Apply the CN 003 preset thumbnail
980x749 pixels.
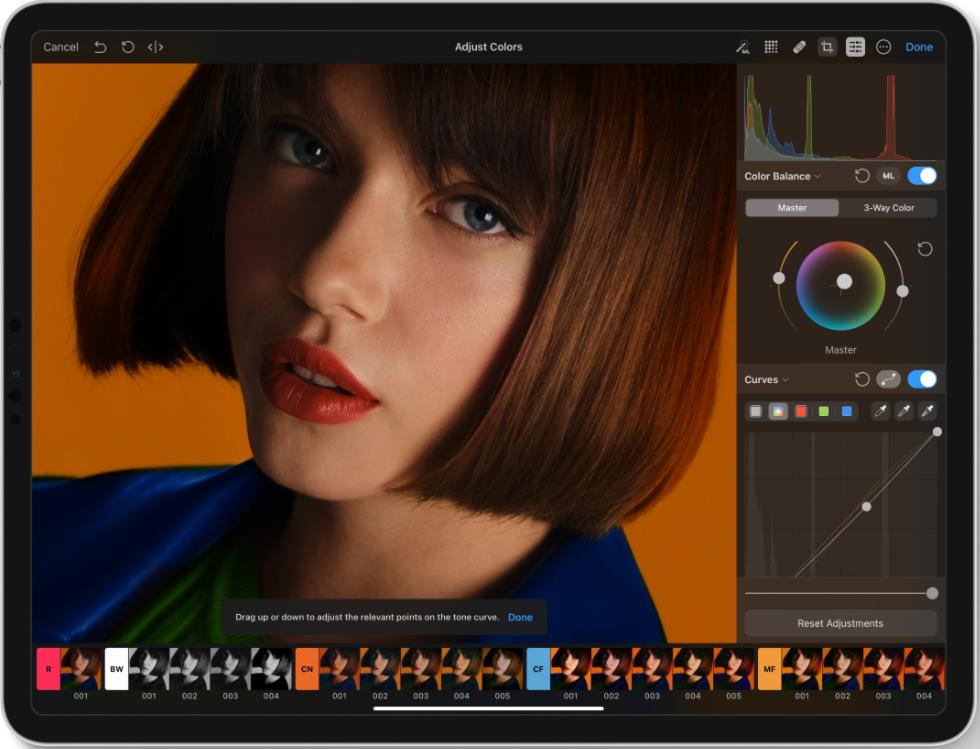tap(421, 669)
